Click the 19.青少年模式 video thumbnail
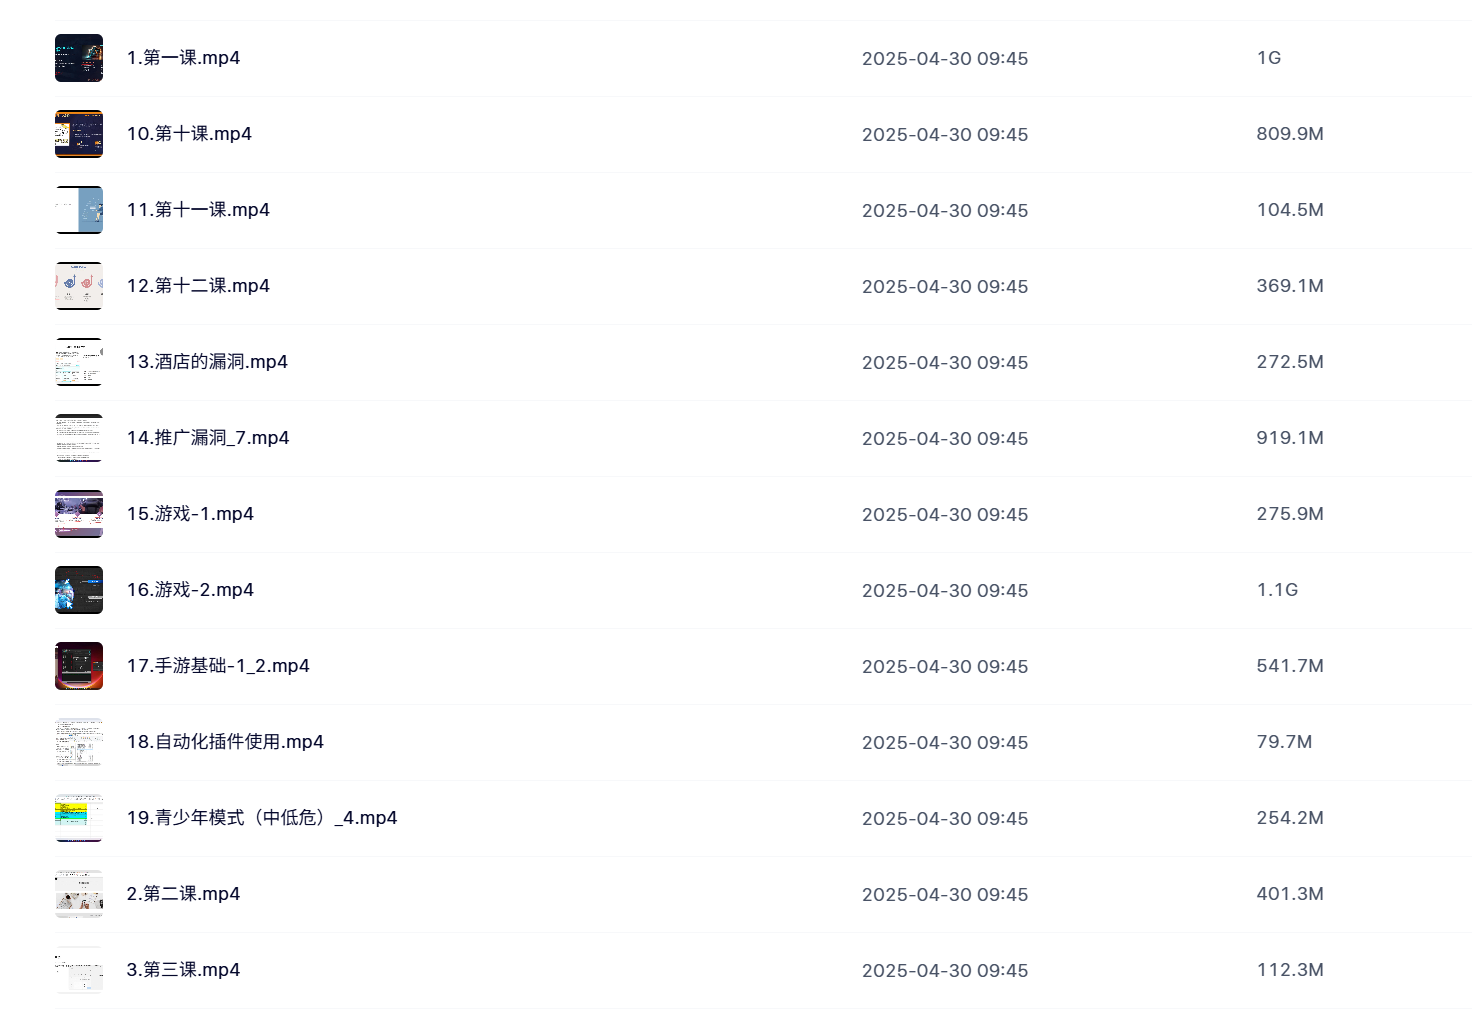Viewport: 1472px width, 1011px height. coord(79,818)
